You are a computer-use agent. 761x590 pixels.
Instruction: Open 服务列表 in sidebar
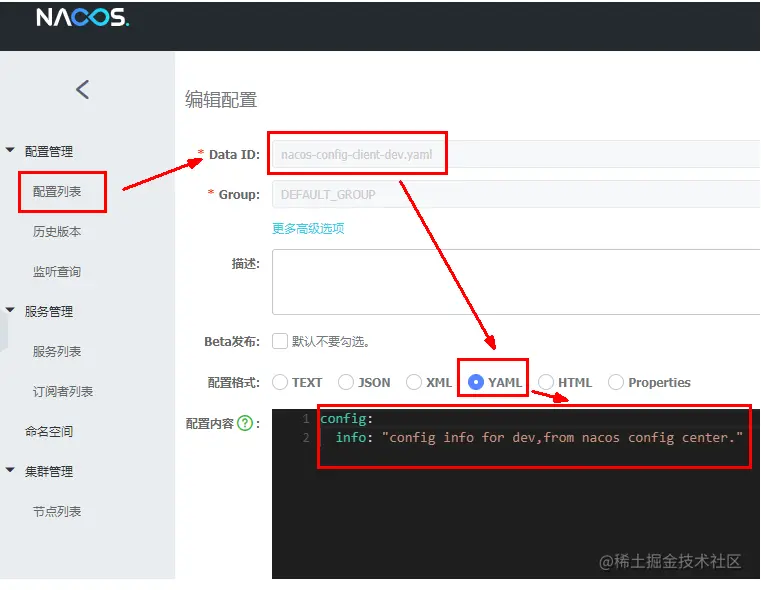click(x=57, y=351)
